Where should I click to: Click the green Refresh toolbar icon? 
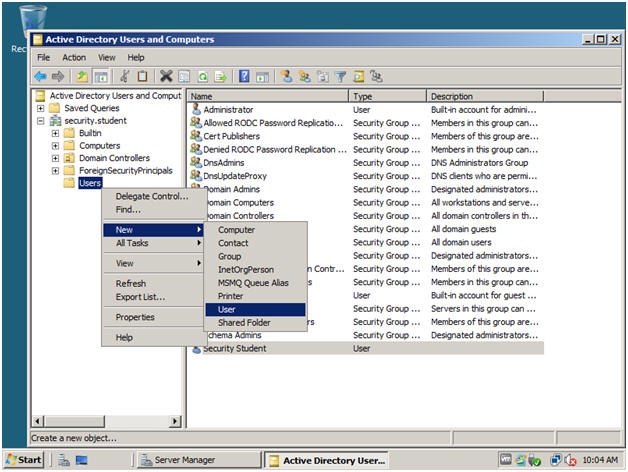coord(203,76)
